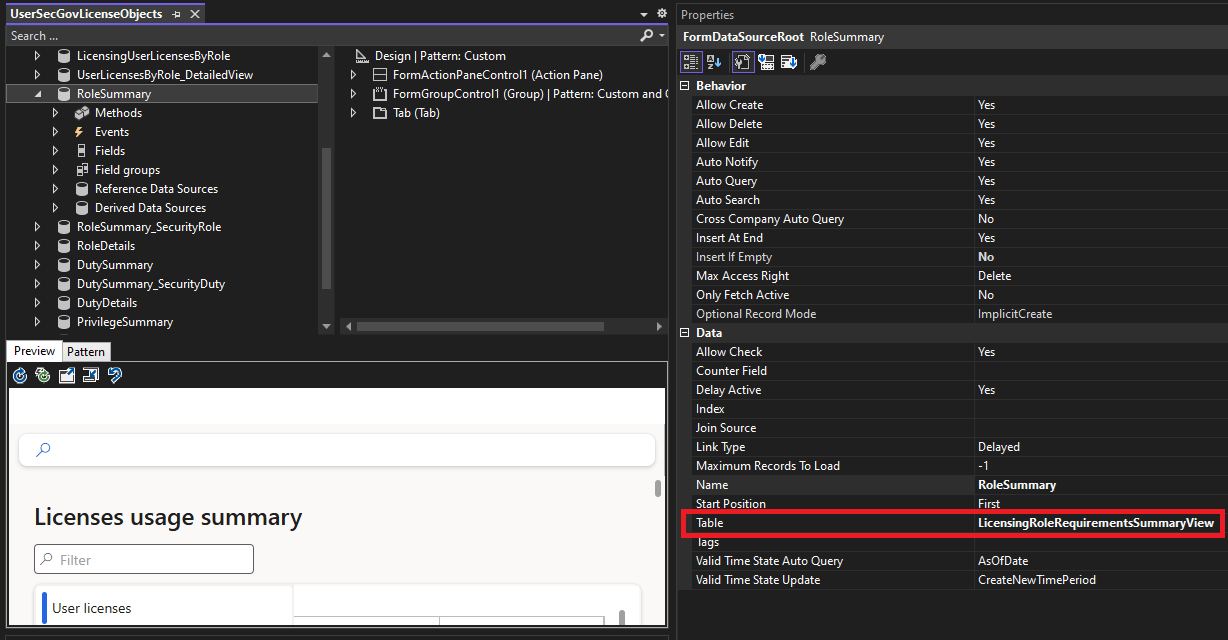Open Property Pages wrench icon
1228x640 pixels.
pyautogui.click(x=817, y=62)
